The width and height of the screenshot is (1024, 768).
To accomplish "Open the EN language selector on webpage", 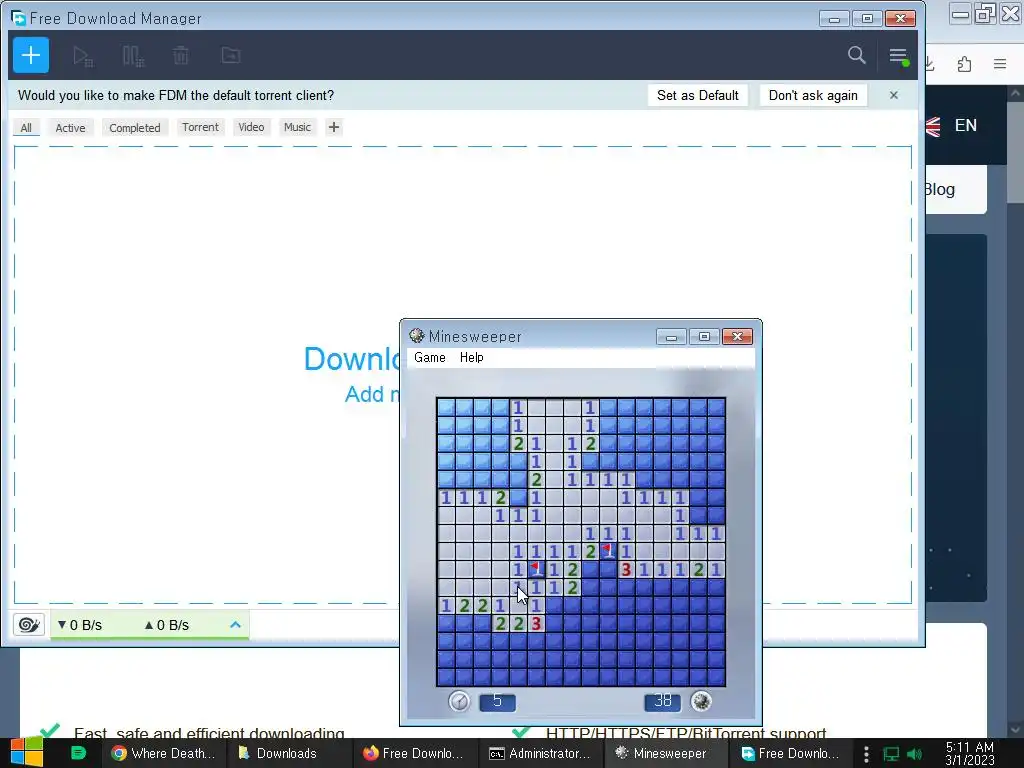I will (965, 125).
